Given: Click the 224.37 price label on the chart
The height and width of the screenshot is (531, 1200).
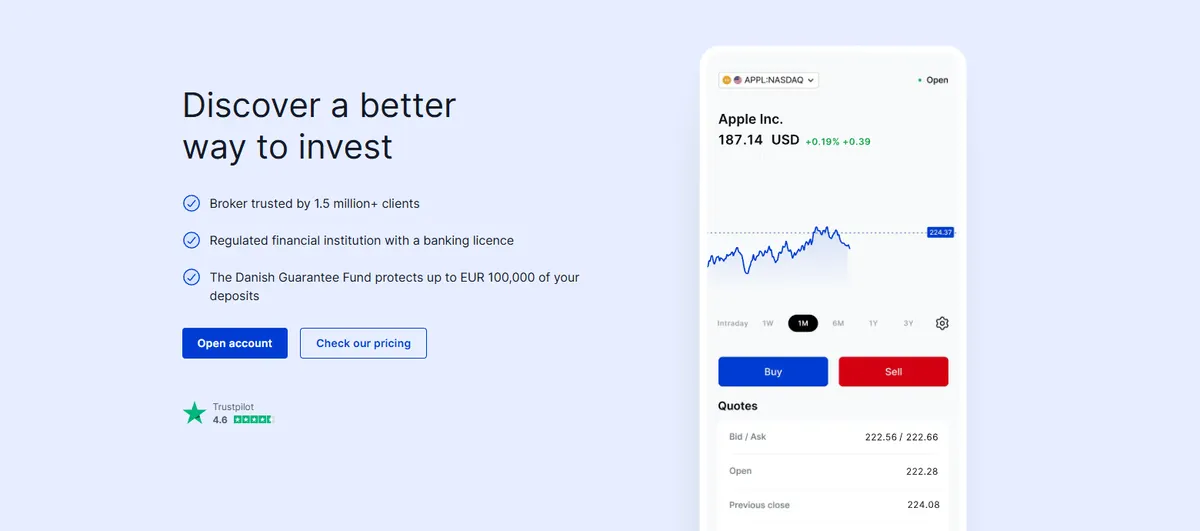Looking at the screenshot, I should tap(940, 232).
